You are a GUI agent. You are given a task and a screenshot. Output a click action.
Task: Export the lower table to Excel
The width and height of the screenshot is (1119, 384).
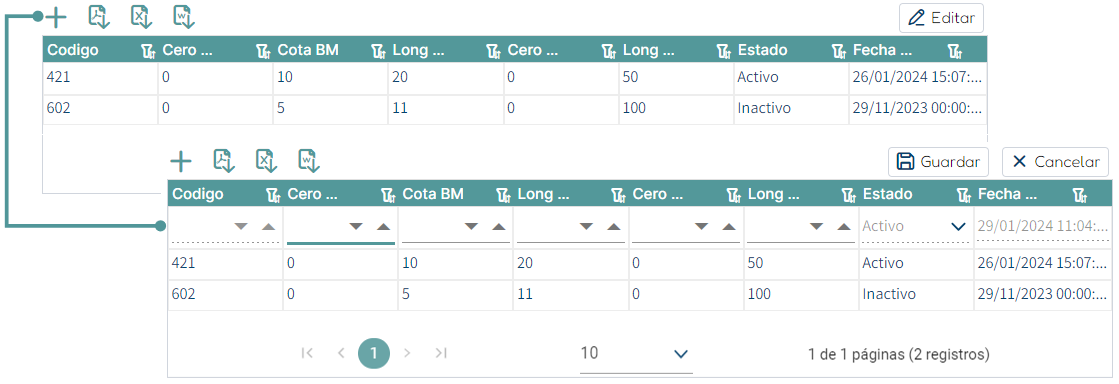(x=267, y=161)
